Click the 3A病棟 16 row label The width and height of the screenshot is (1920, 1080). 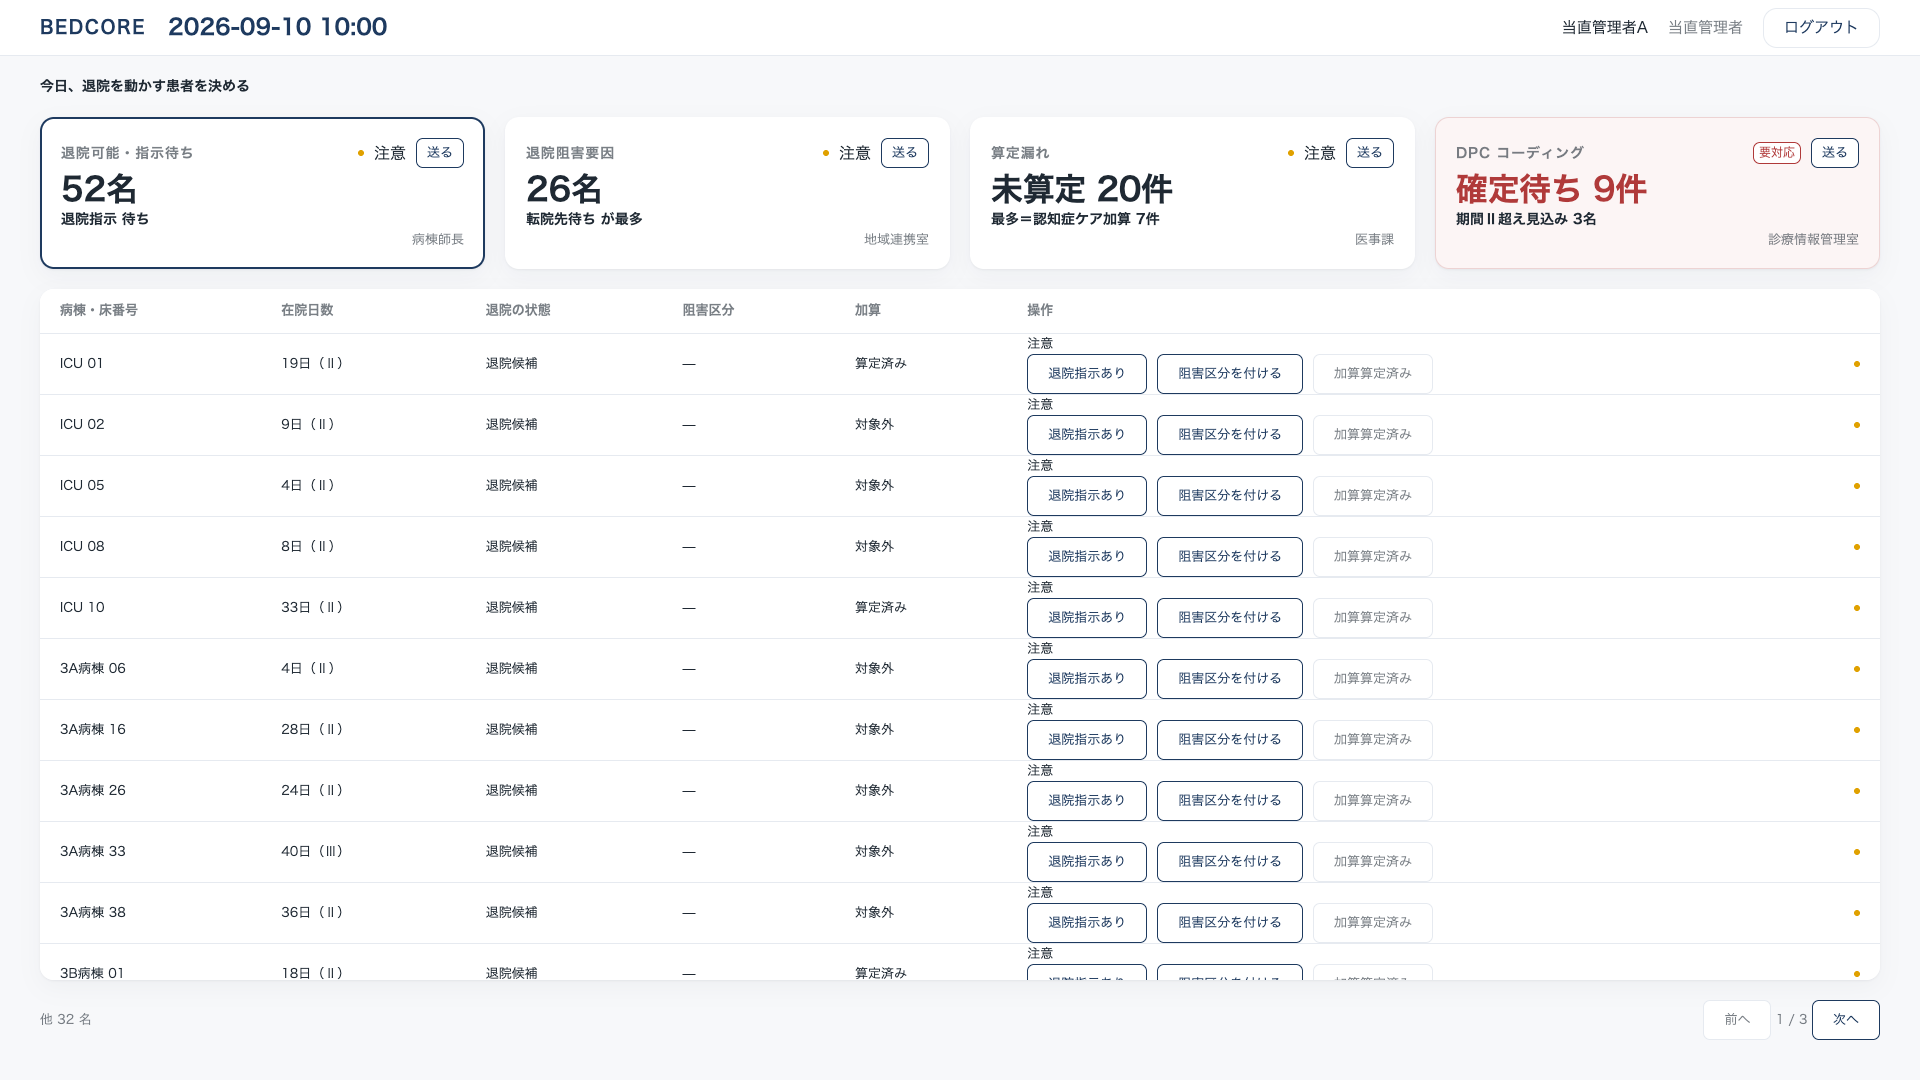coord(93,730)
